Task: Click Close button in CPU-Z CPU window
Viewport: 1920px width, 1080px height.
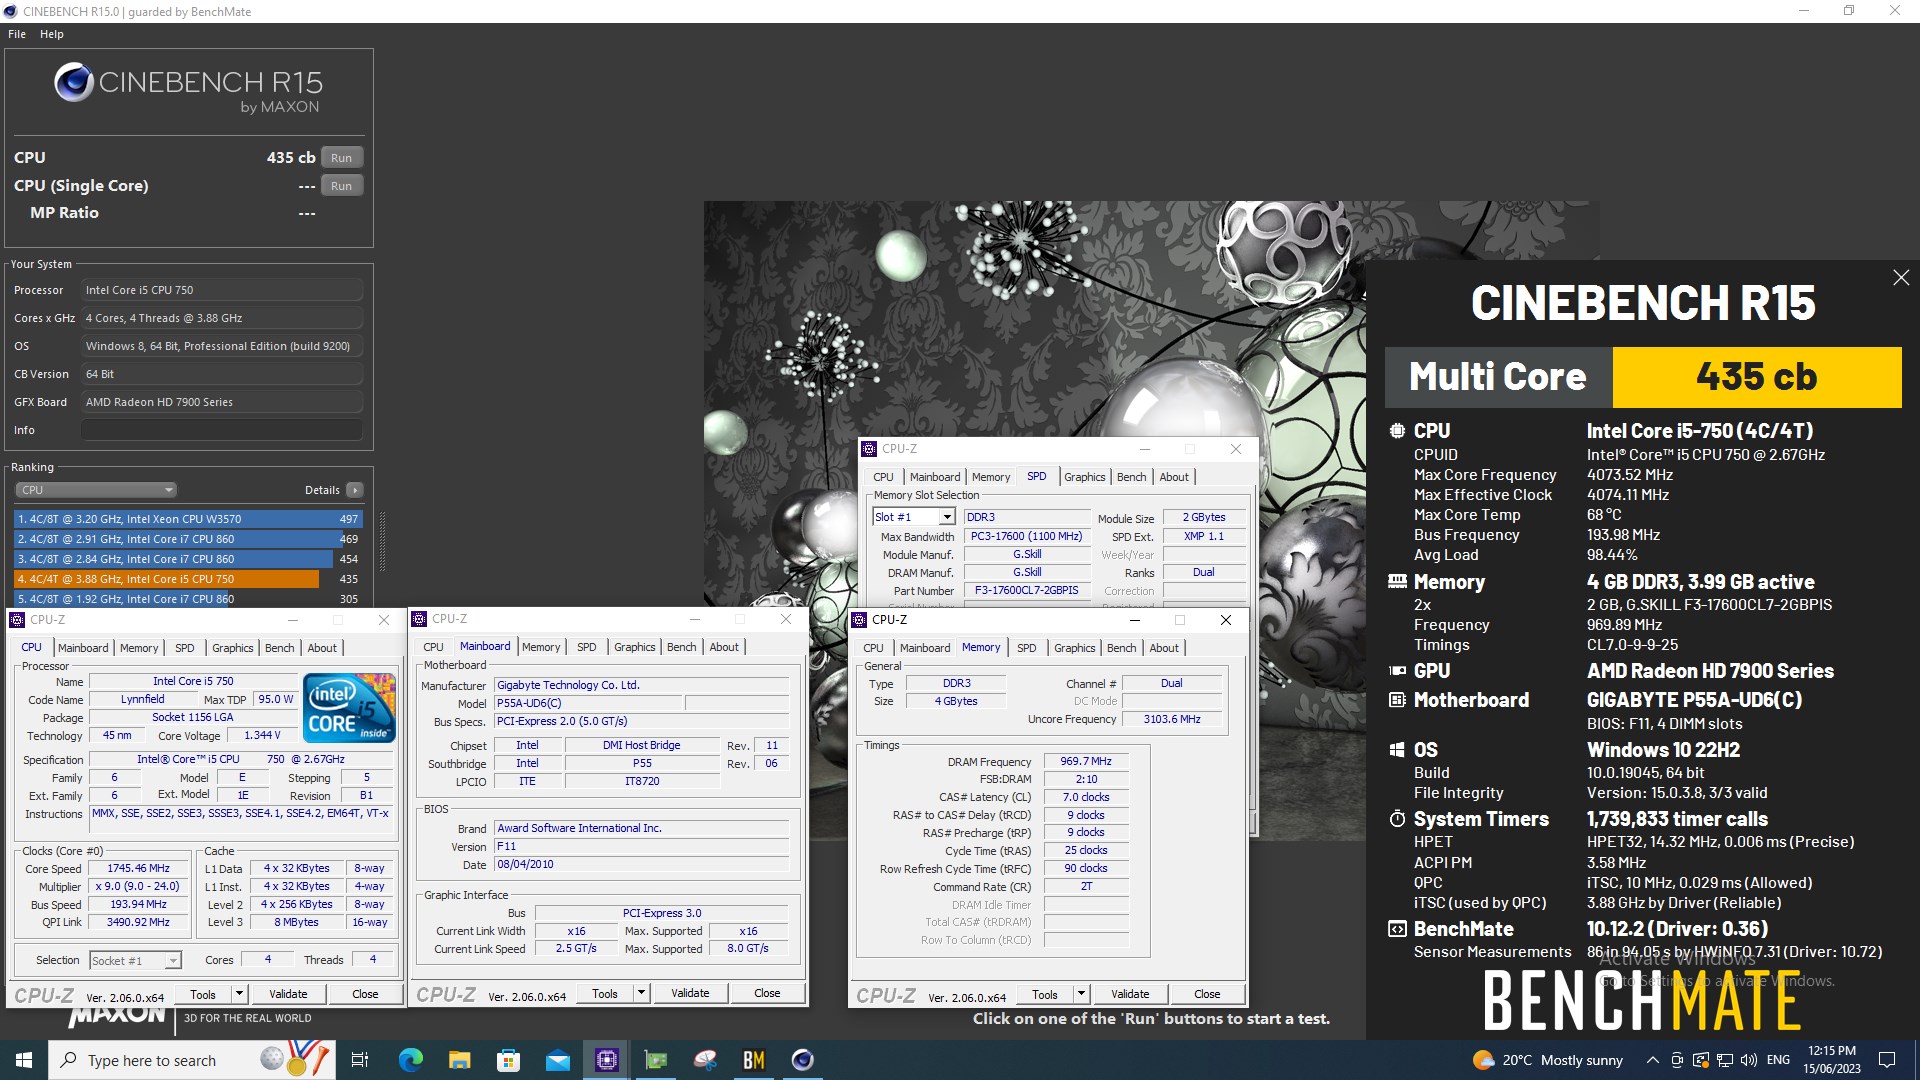Action: (x=365, y=994)
